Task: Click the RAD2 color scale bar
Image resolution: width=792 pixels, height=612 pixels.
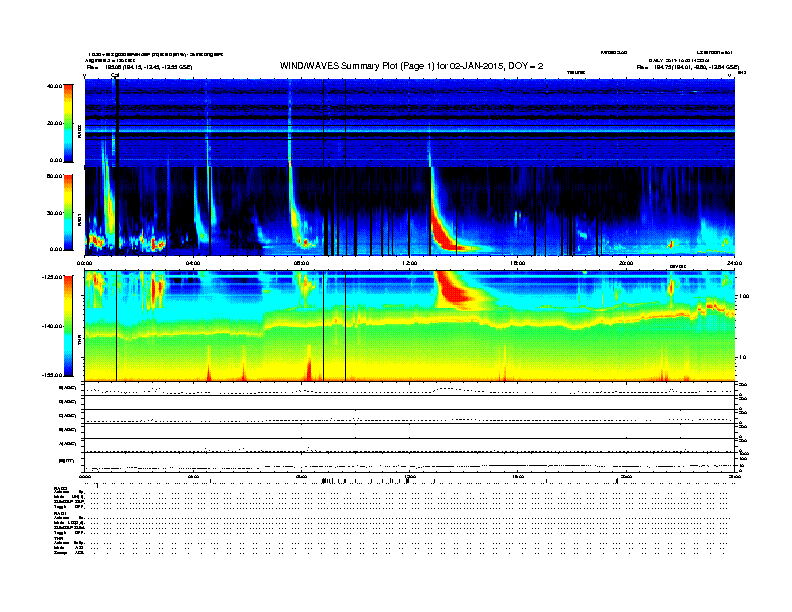Action: [68, 123]
